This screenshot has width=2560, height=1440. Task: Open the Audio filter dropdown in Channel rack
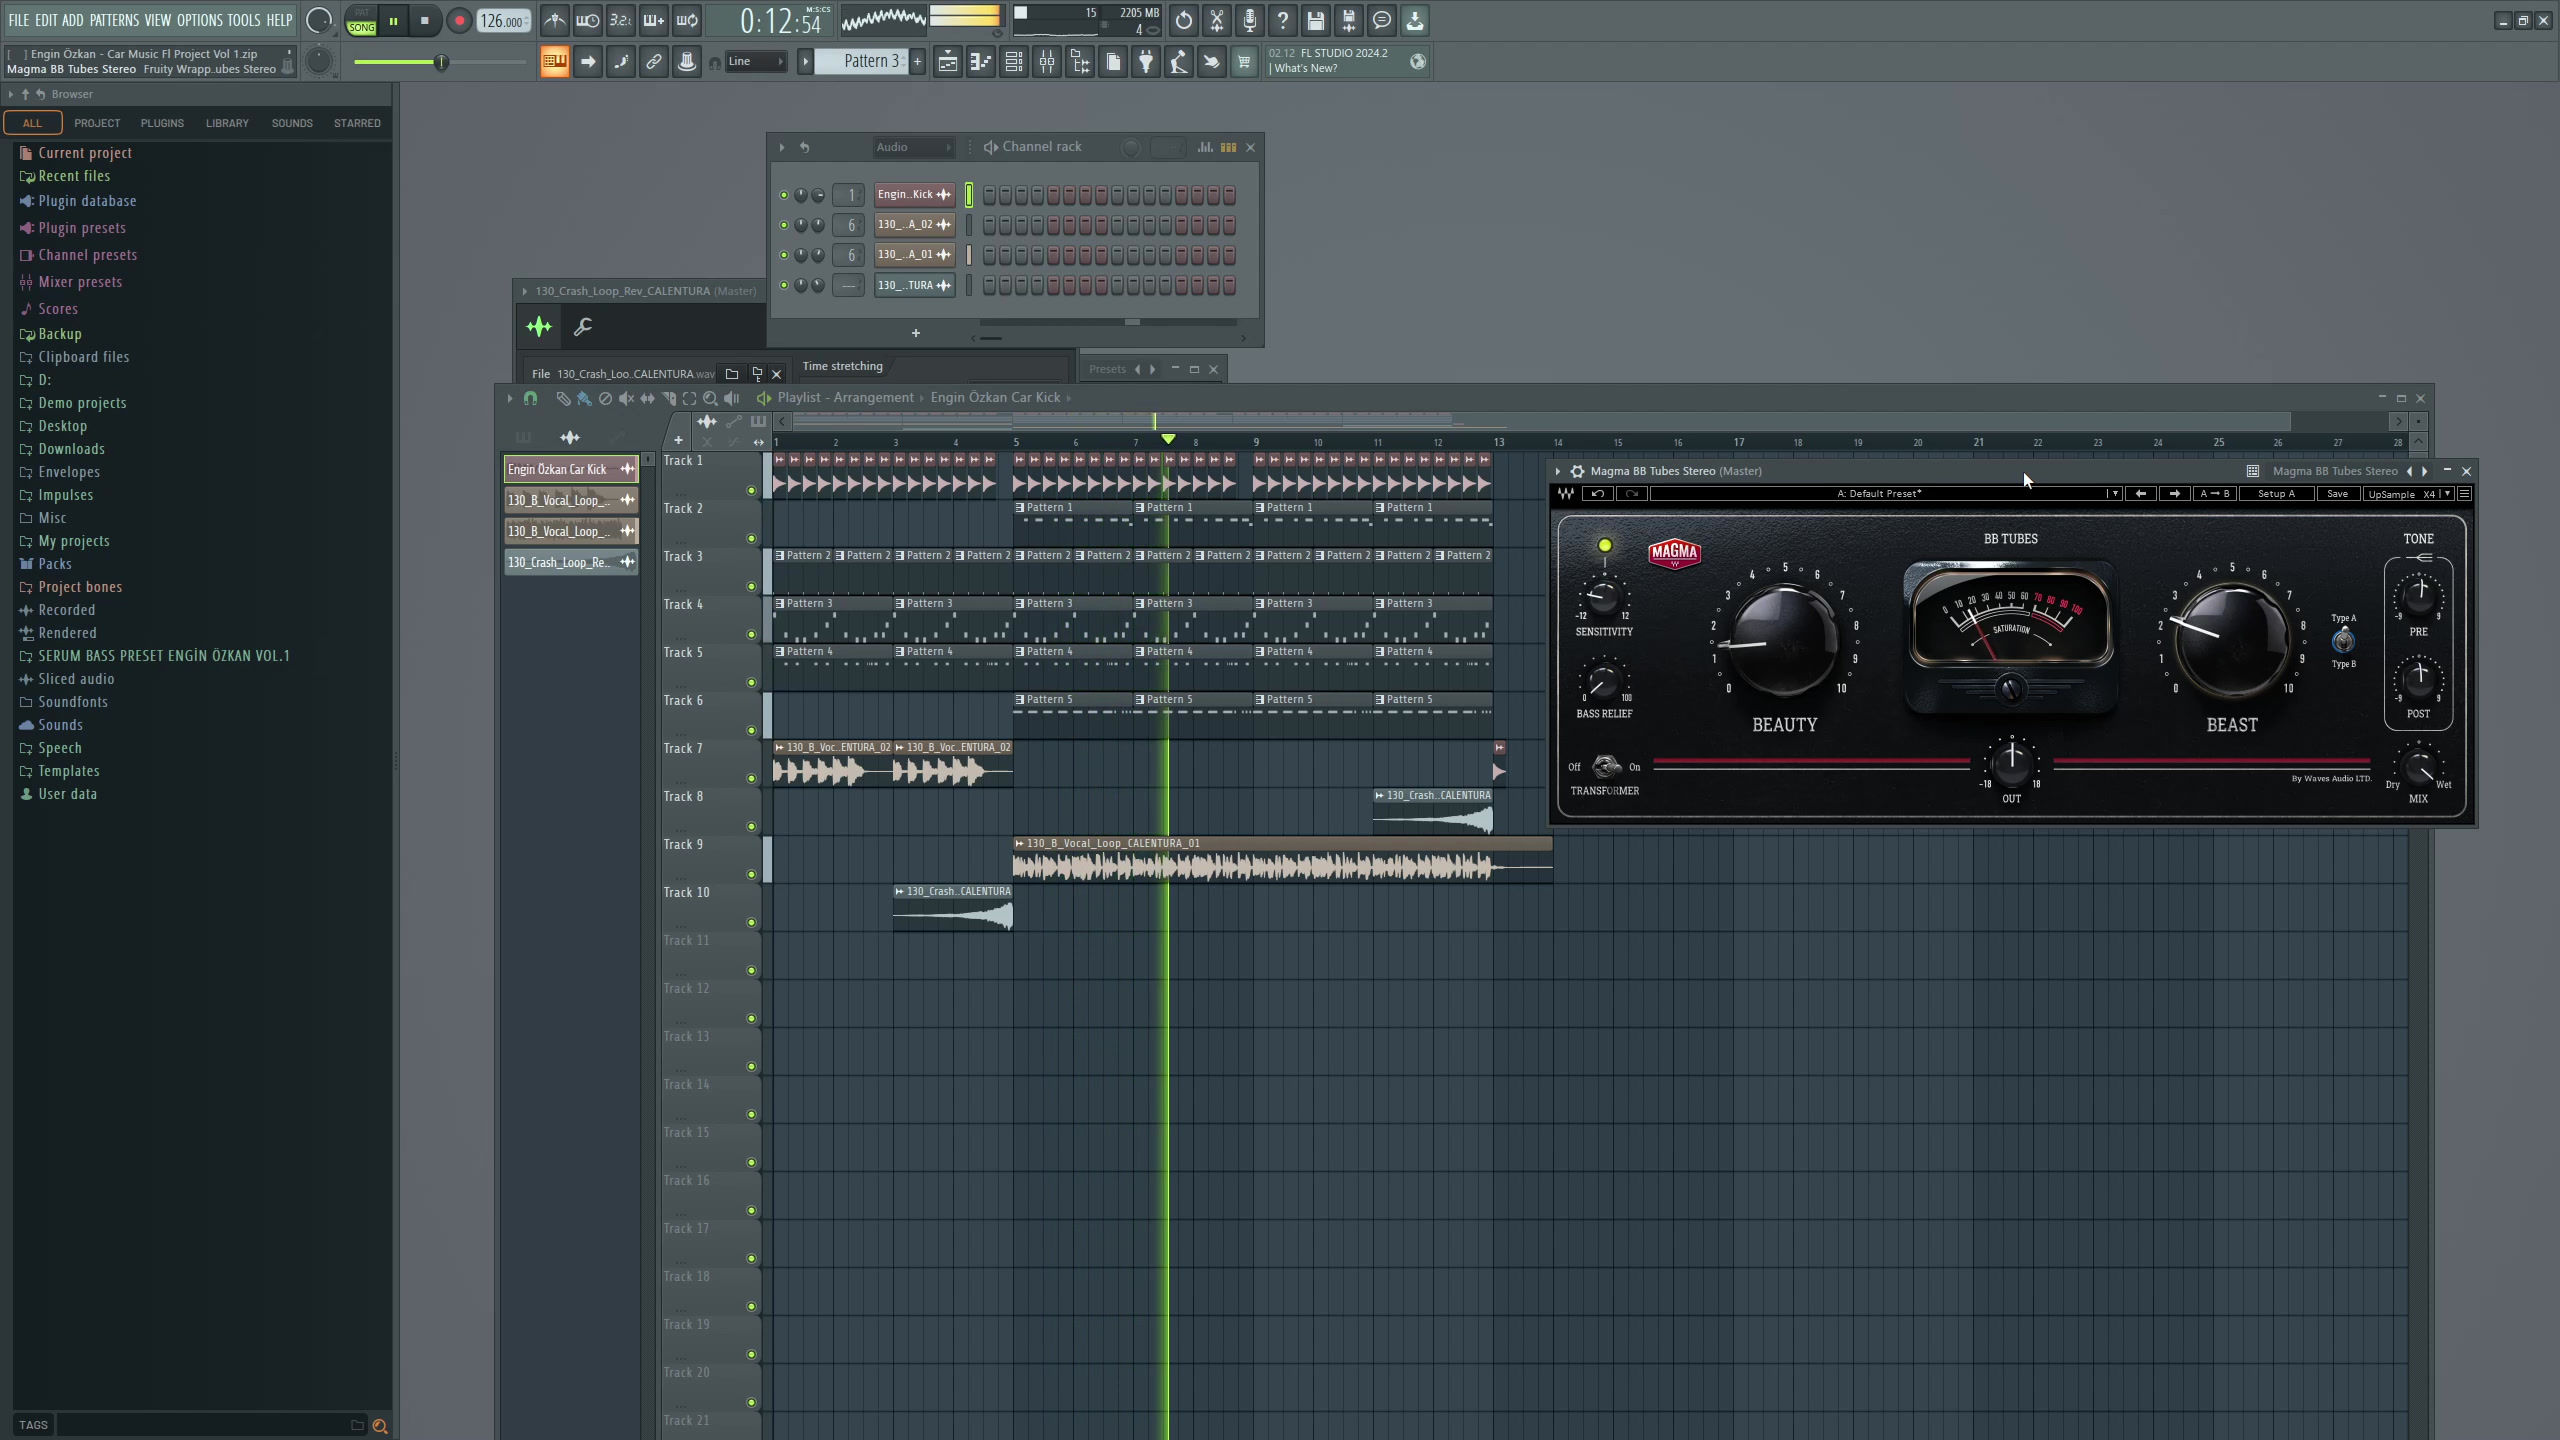pyautogui.click(x=913, y=147)
